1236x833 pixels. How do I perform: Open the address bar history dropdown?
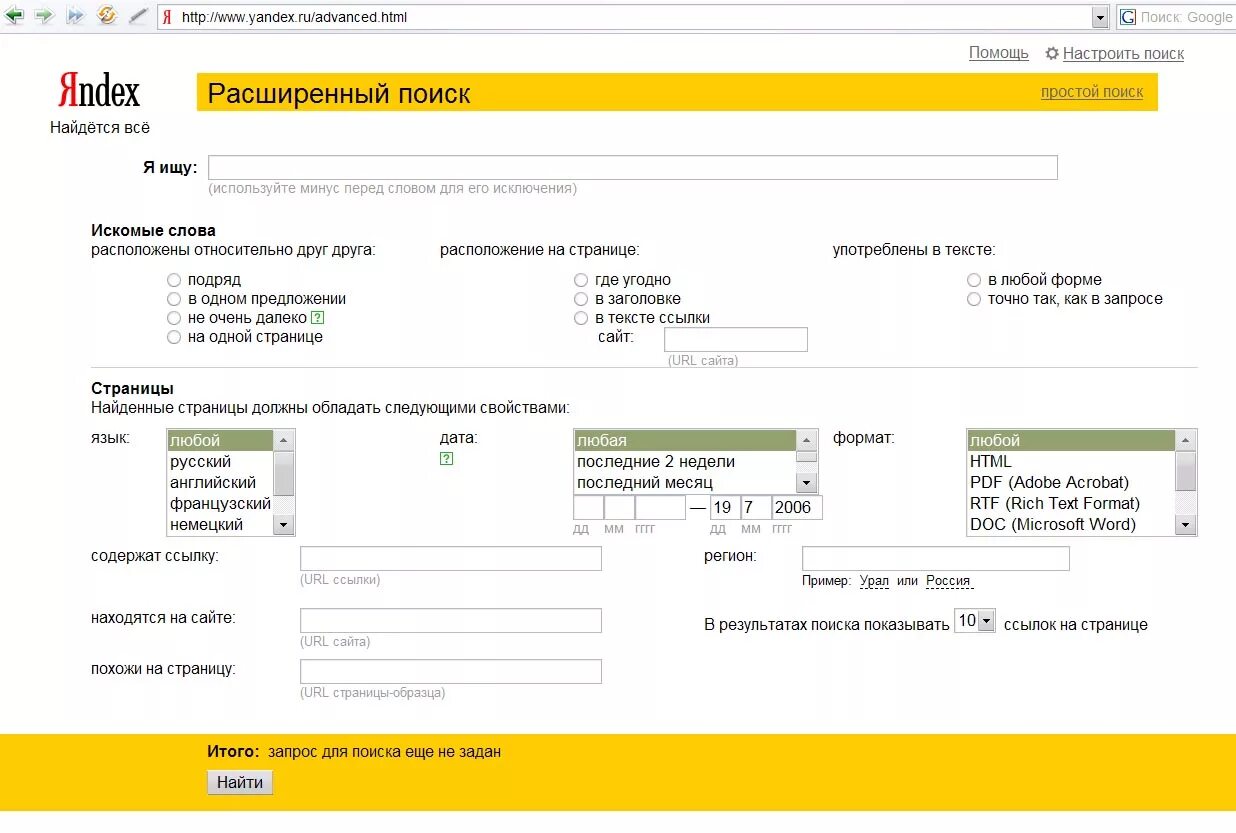pyautogui.click(x=1100, y=17)
